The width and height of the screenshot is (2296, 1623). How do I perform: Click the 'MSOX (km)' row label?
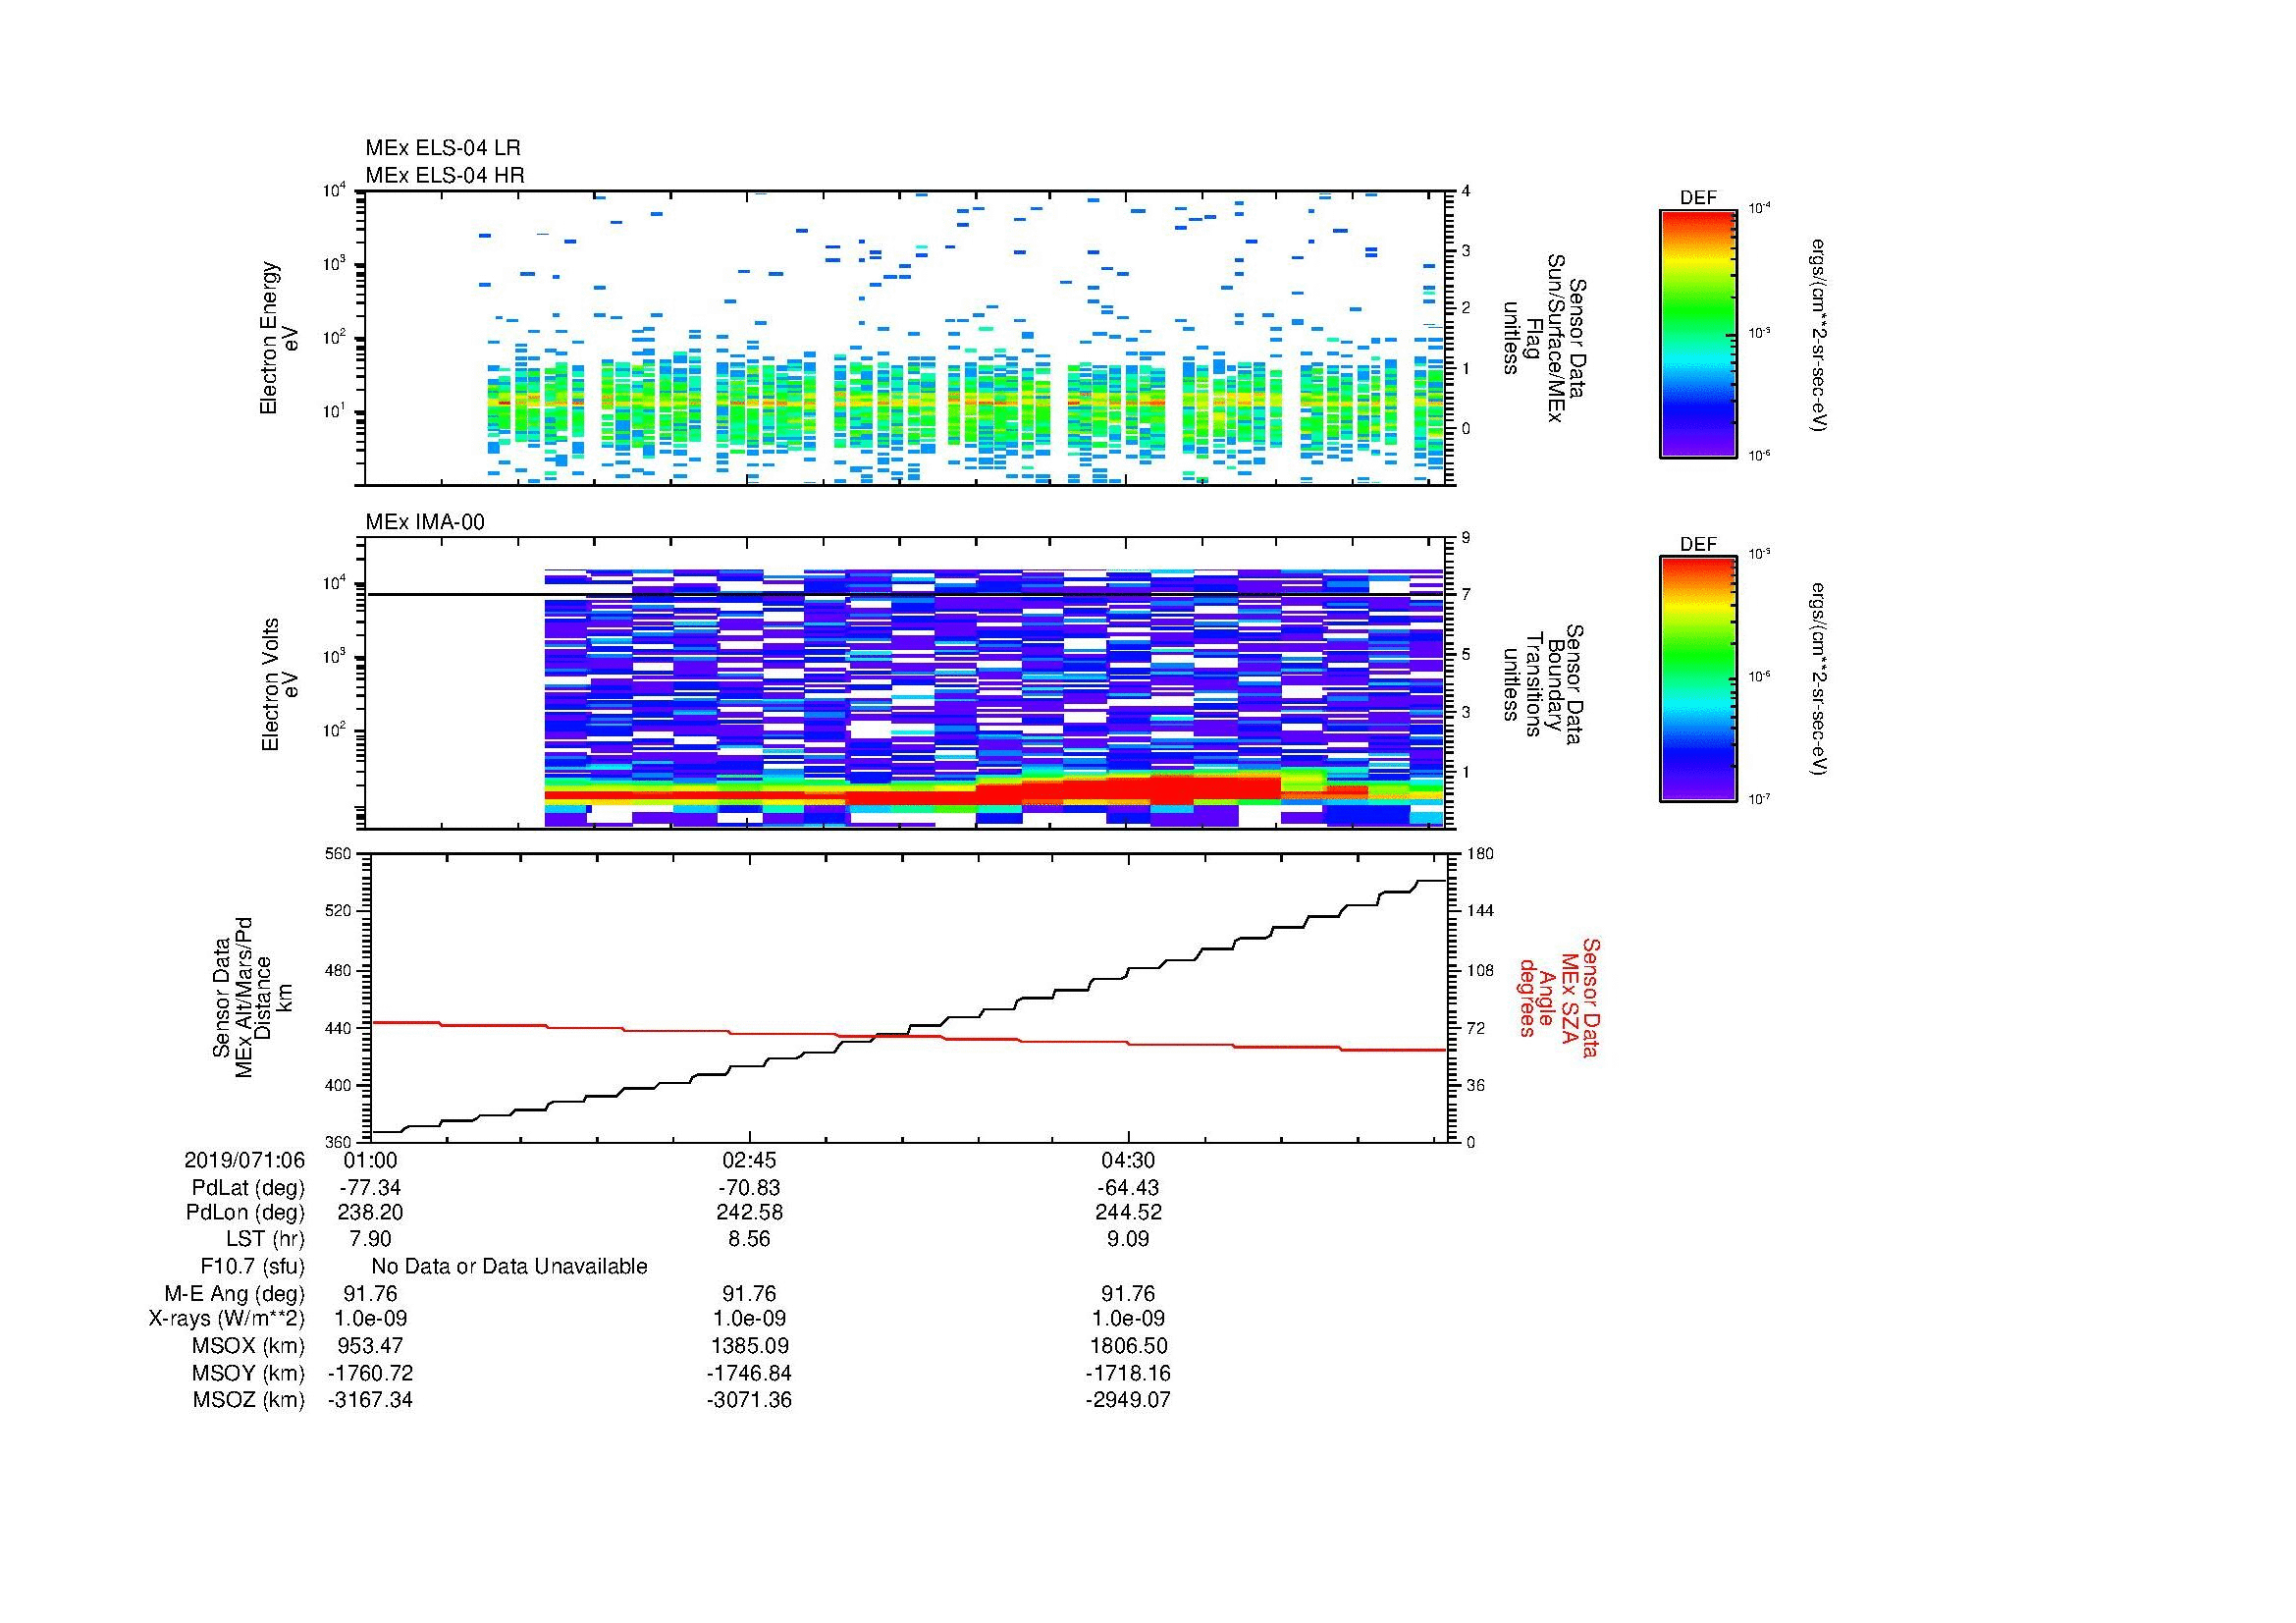click(249, 1346)
